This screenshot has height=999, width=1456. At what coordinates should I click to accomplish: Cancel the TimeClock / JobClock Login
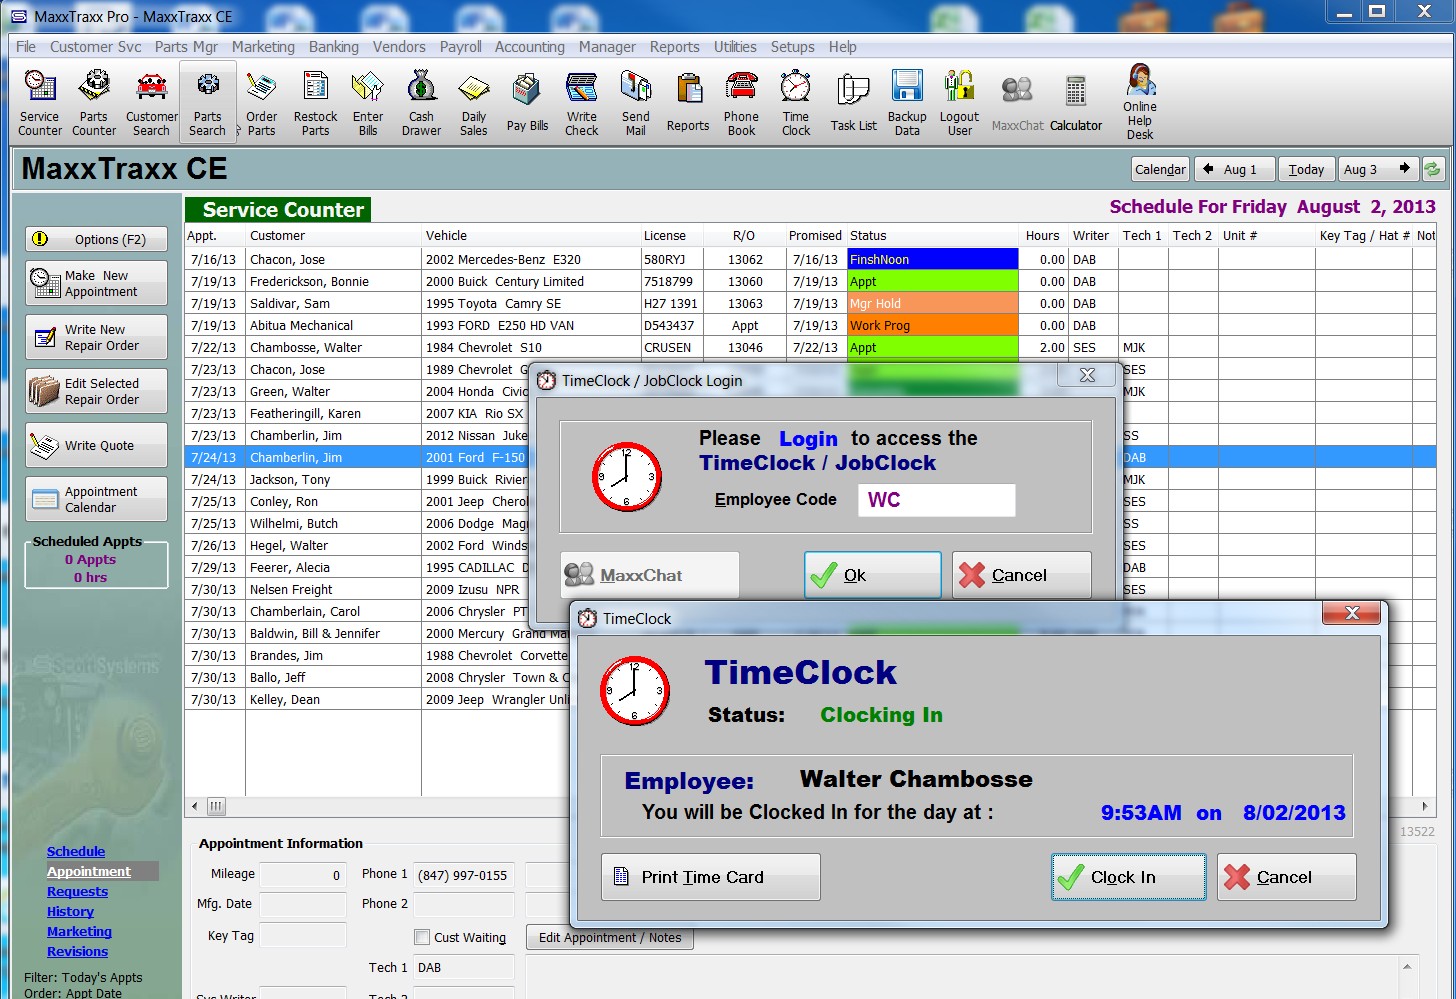(x=1021, y=575)
